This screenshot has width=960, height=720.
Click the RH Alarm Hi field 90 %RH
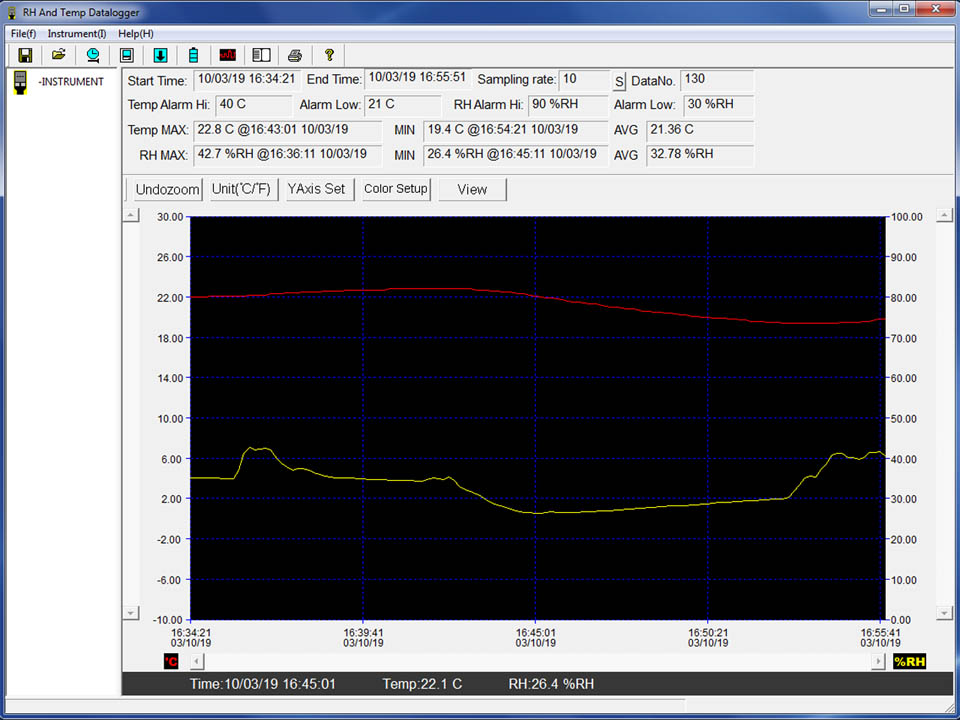(568, 105)
